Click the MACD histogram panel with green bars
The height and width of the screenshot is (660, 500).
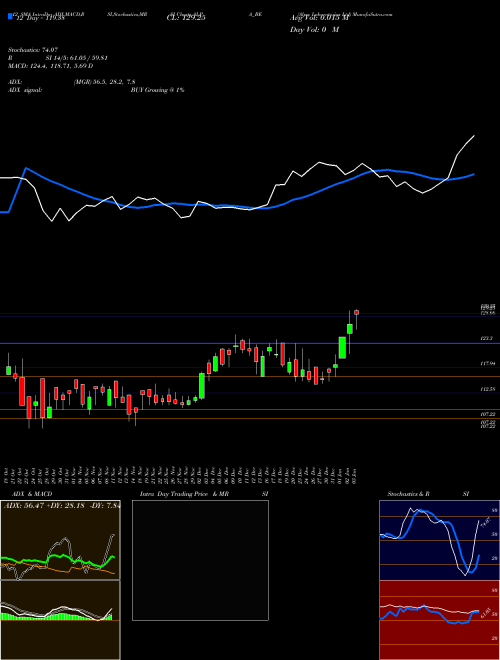(x=60, y=620)
